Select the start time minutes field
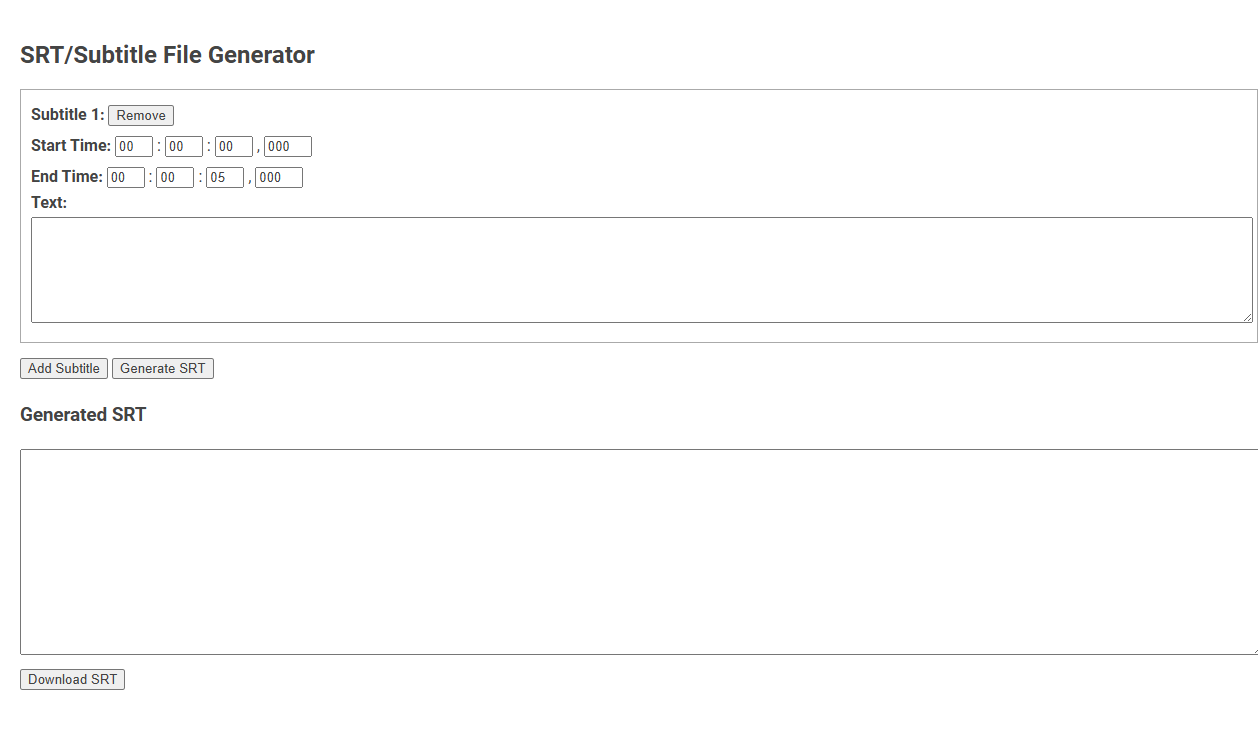This screenshot has height=755, width=1258. click(183, 146)
